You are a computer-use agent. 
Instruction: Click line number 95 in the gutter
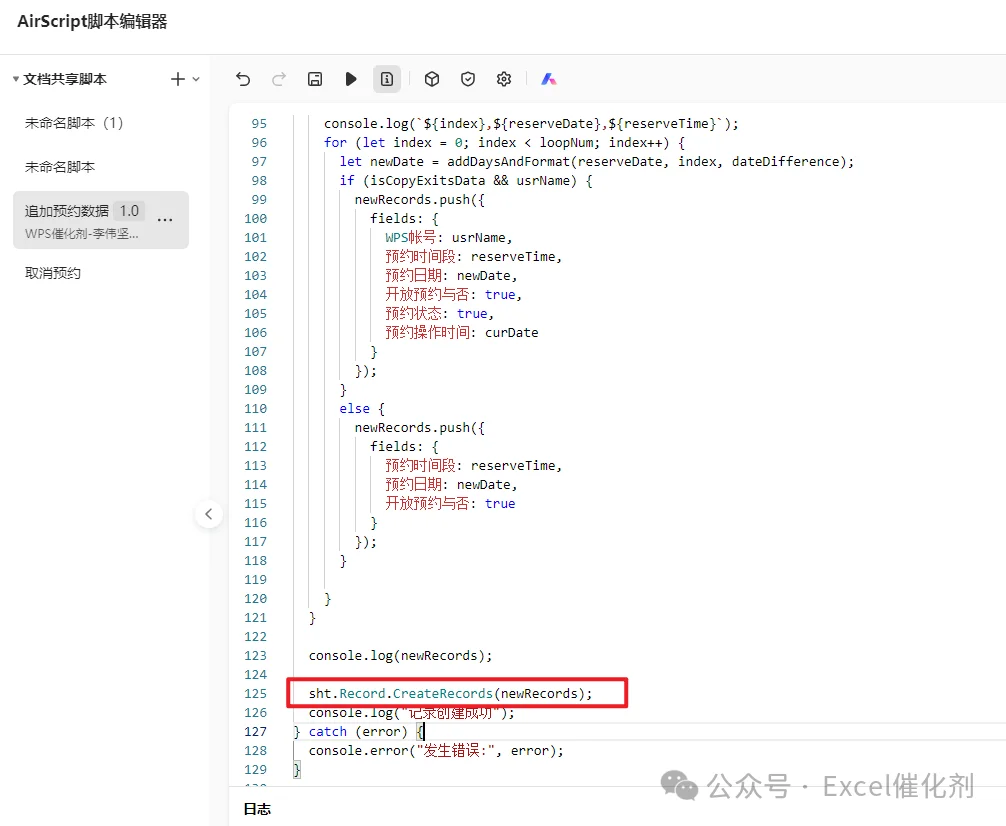coord(259,123)
